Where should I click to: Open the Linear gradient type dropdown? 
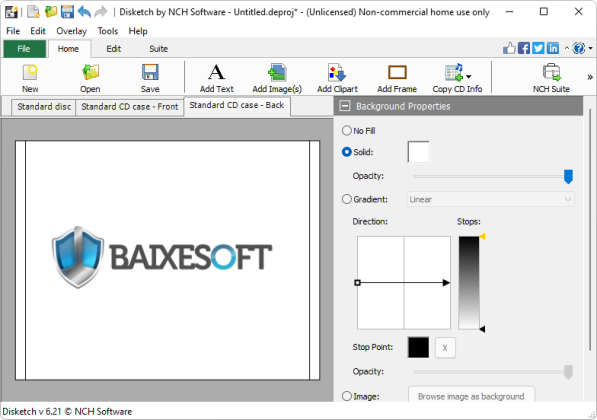491,199
